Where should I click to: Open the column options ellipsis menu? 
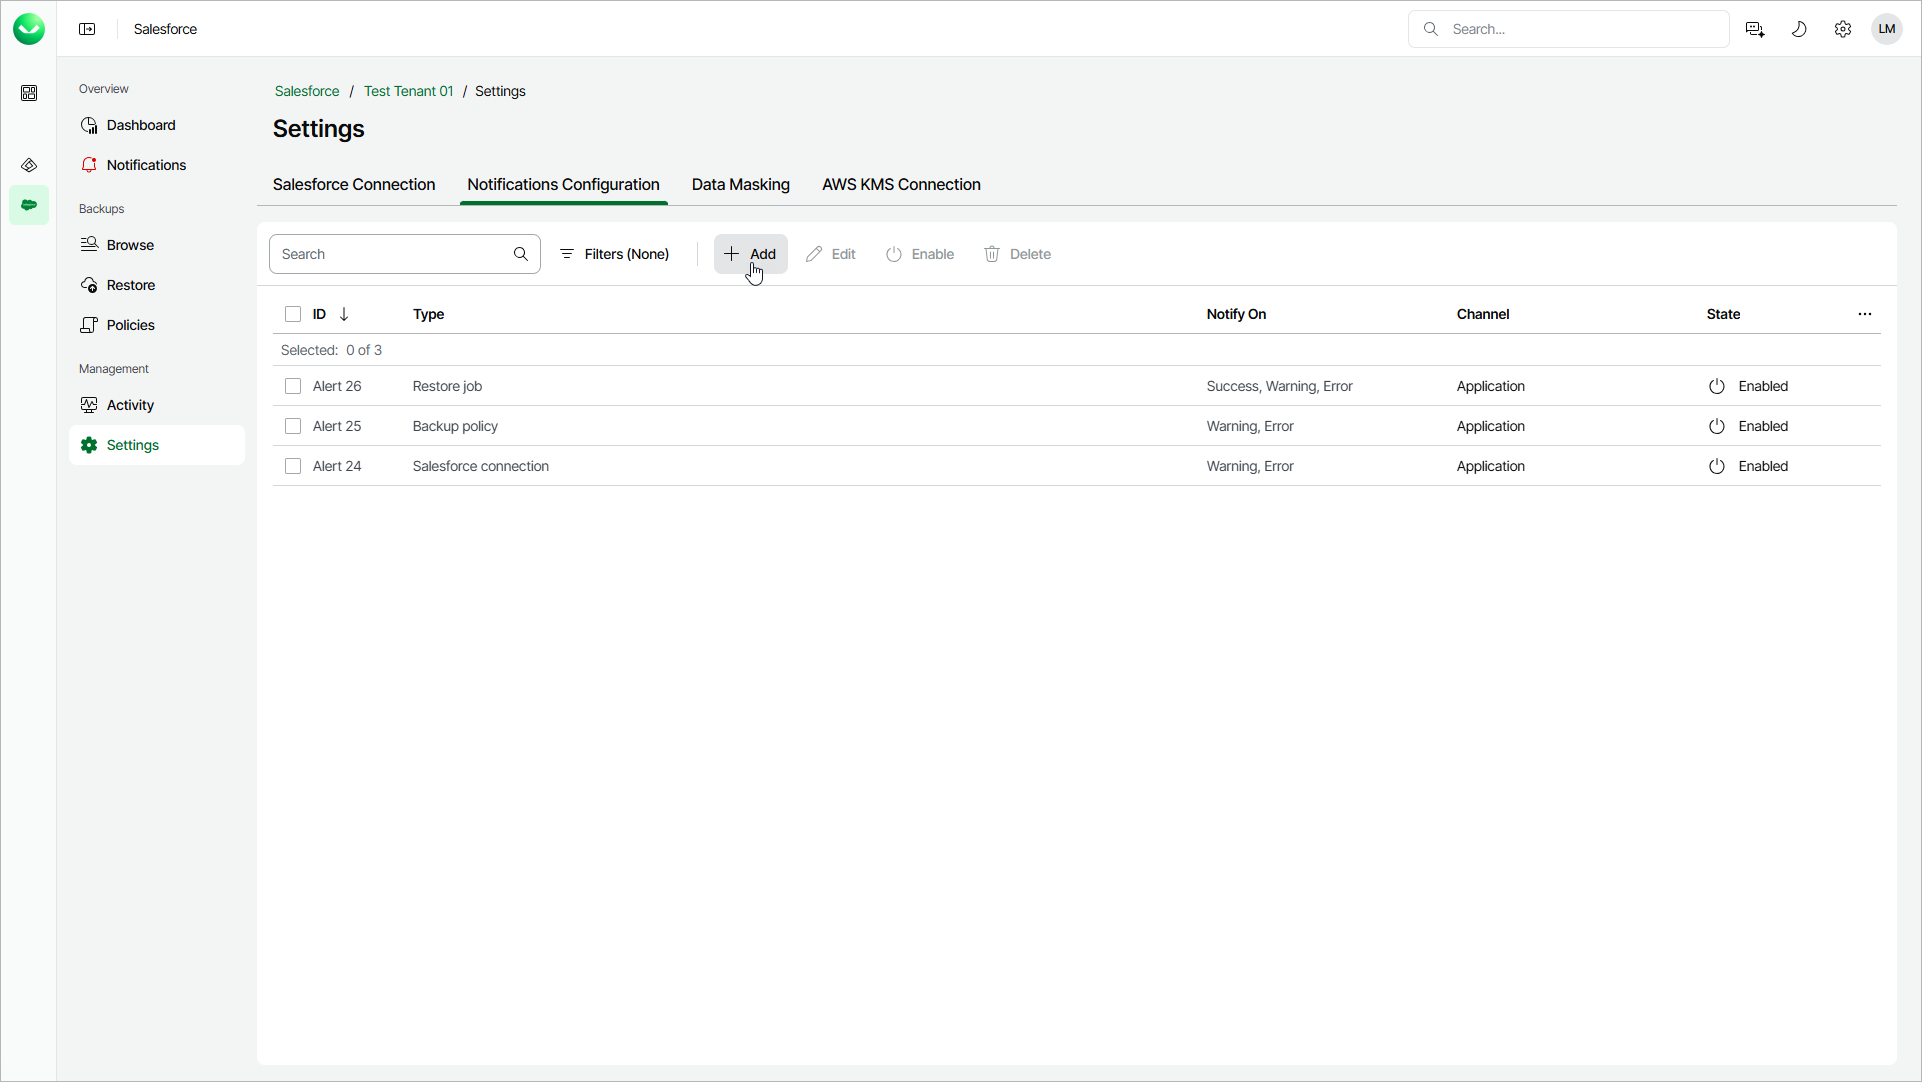[1865, 314]
